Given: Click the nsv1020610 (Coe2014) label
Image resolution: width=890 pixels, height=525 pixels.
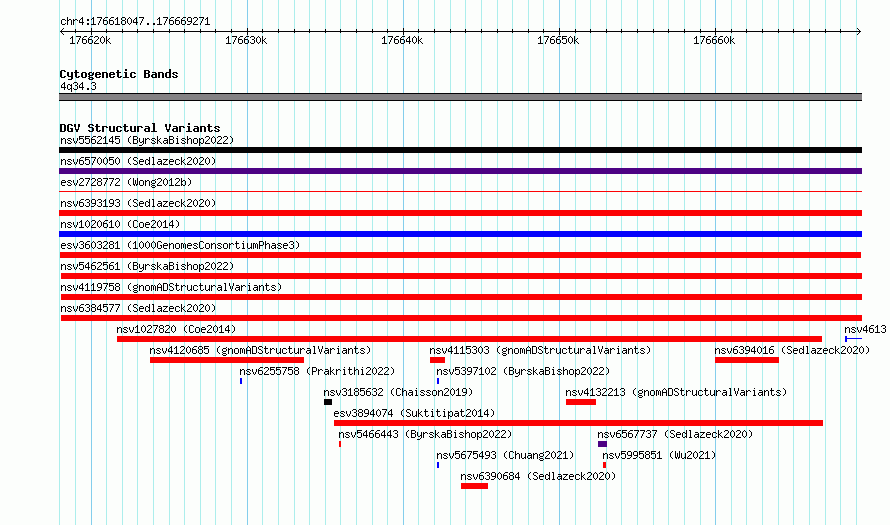Looking at the screenshot, I should click(x=120, y=224).
